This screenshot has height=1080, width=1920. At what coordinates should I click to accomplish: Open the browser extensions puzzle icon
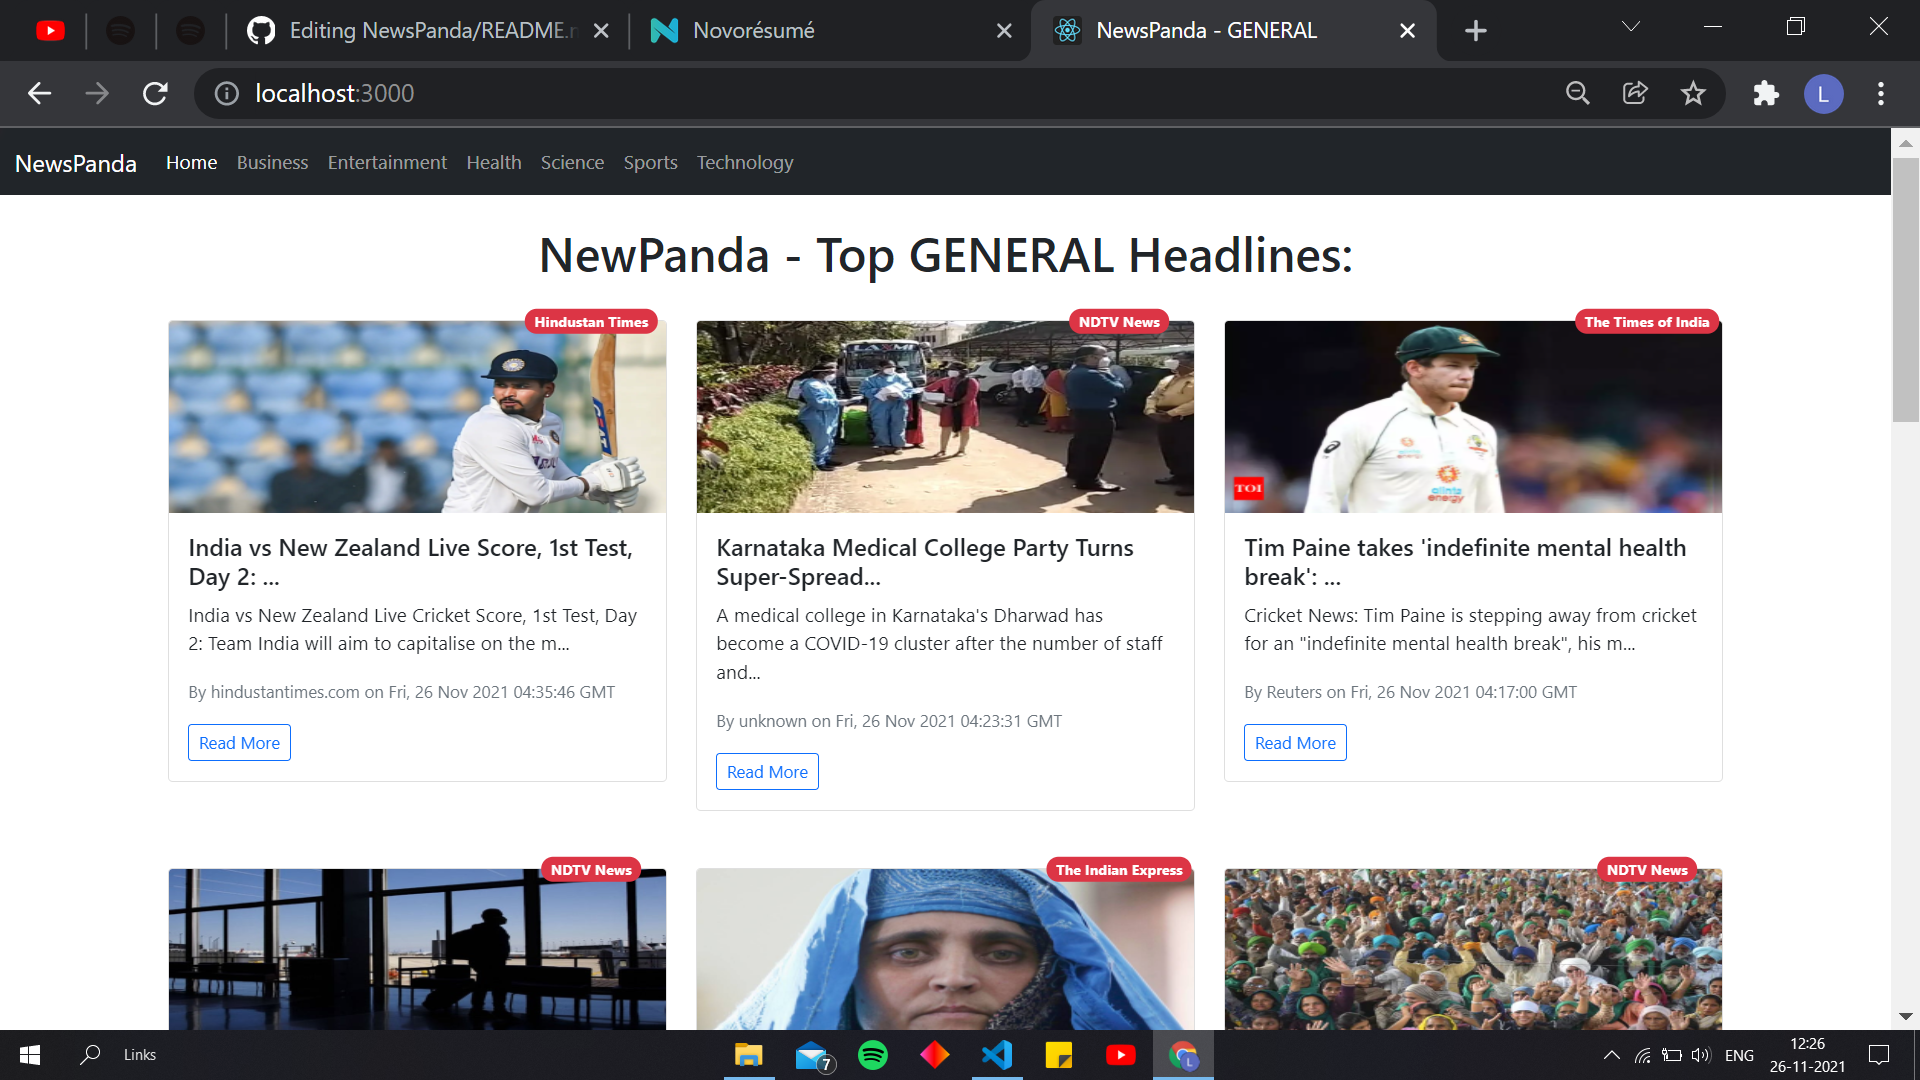point(1765,93)
